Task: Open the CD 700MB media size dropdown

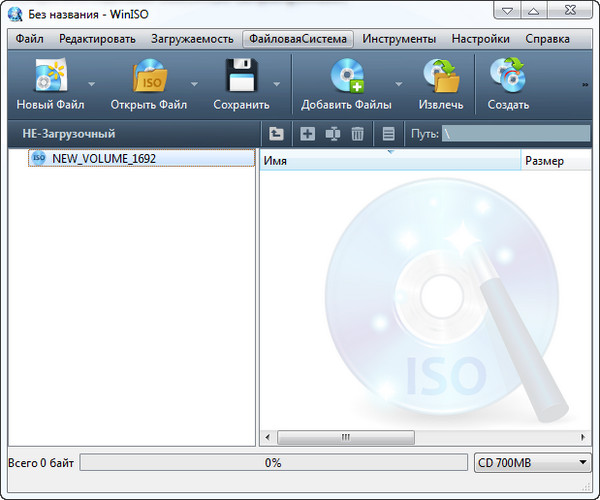Action: [x=533, y=463]
